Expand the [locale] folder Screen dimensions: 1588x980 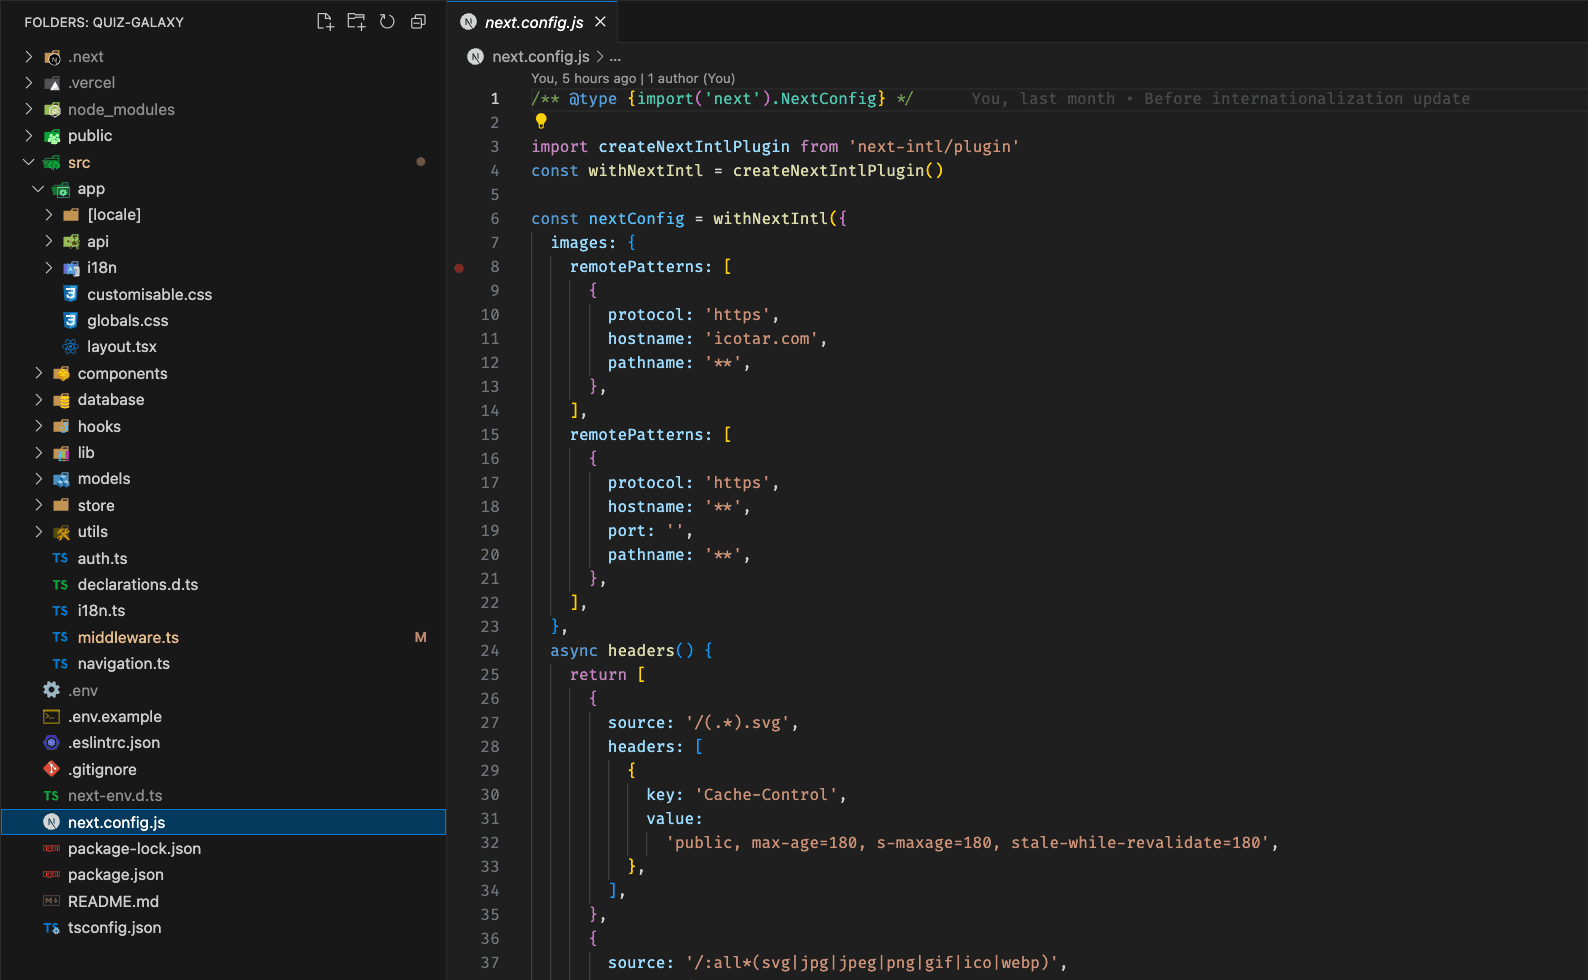coord(48,215)
